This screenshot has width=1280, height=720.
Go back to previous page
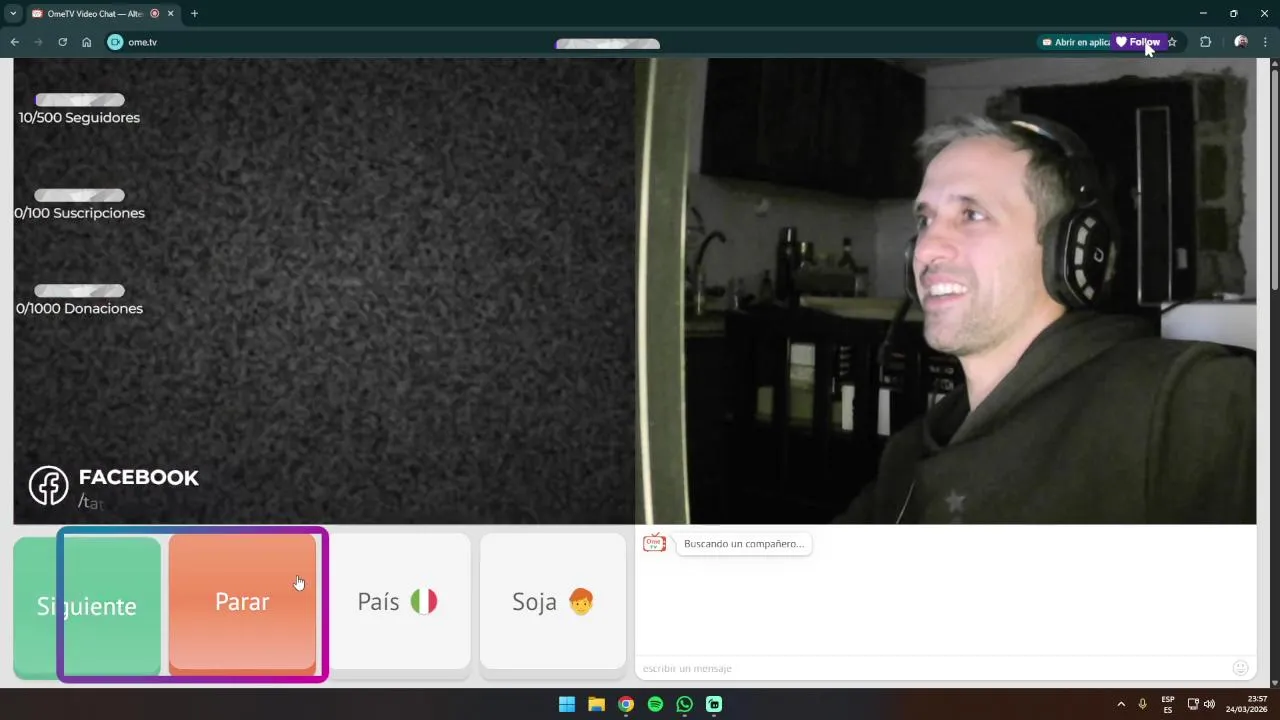pos(14,42)
